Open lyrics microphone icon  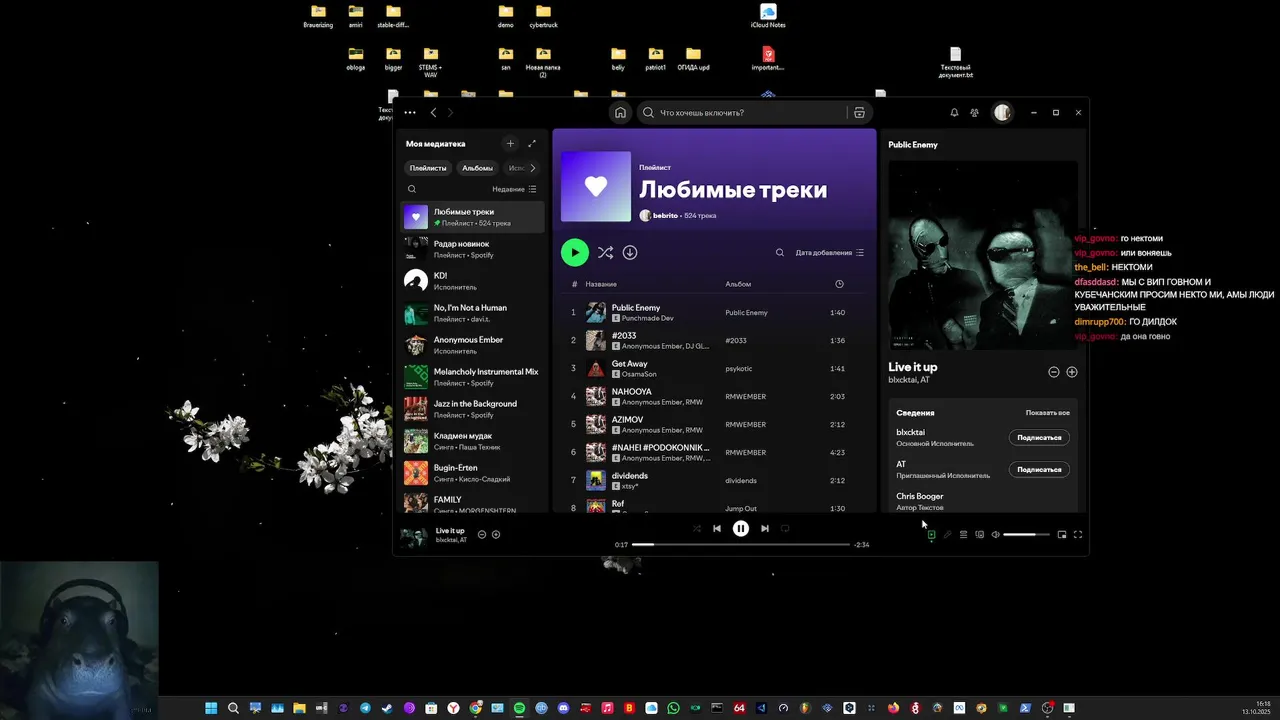(947, 535)
